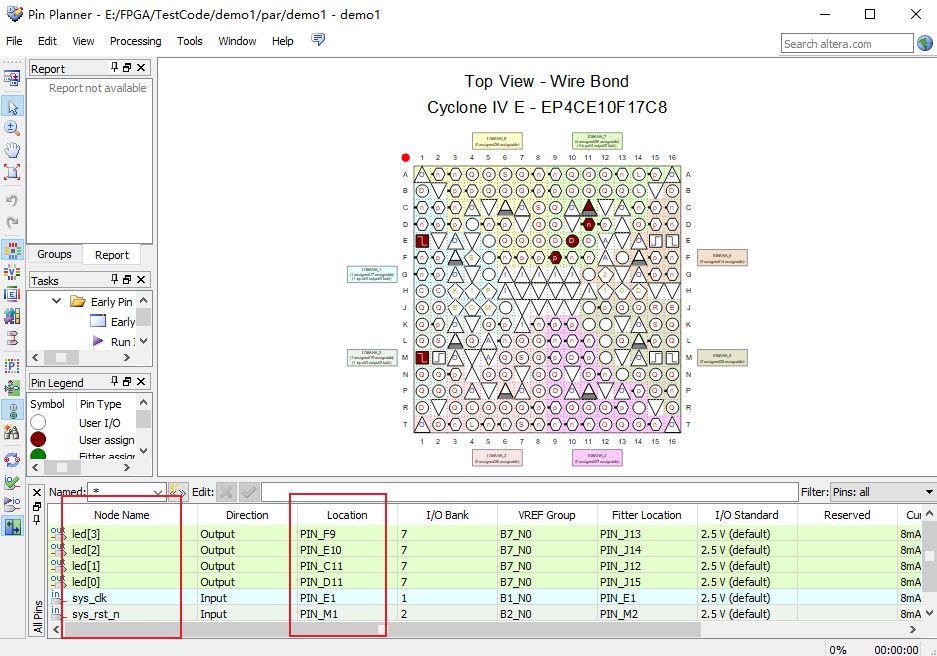This screenshot has width=937, height=656.
Task: Close the All Pins panel
Action: click(x=37, y=492)
